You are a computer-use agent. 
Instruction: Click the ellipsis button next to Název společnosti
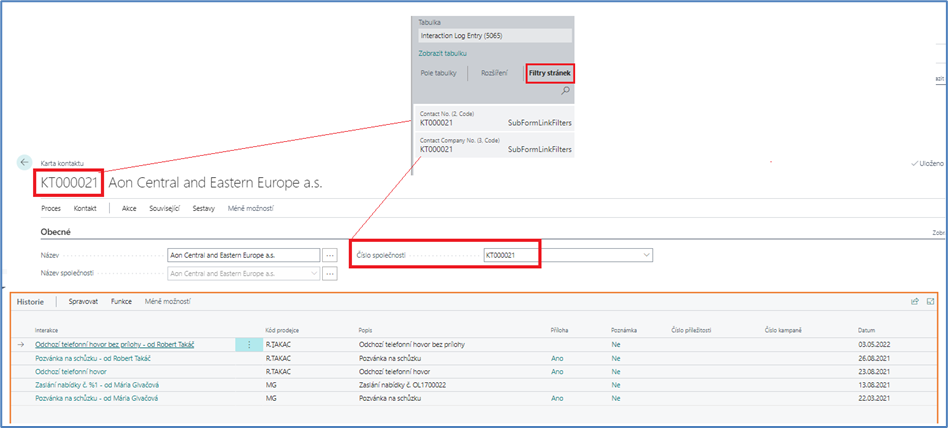[x=330, y=273]
